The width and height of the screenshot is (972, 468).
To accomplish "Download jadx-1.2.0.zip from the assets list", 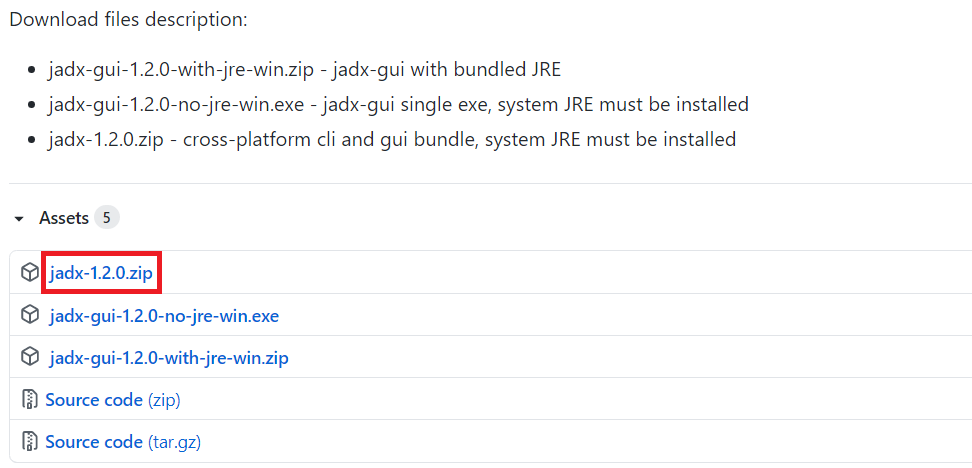I will 101,273.
